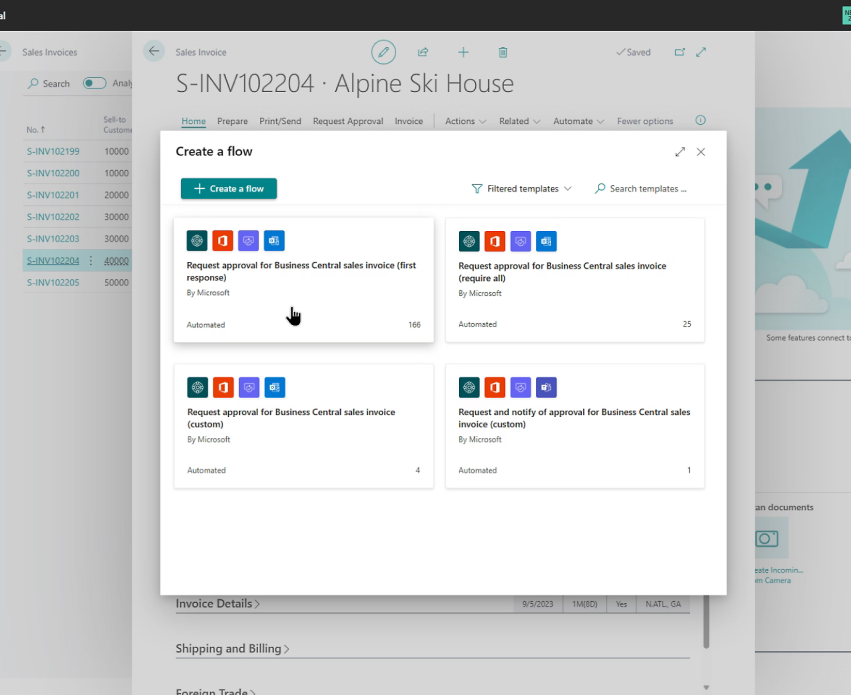The height and width of the screenshot is (695, 851).
Task: Open the Related dropdown menu
Action: (519, 121)
